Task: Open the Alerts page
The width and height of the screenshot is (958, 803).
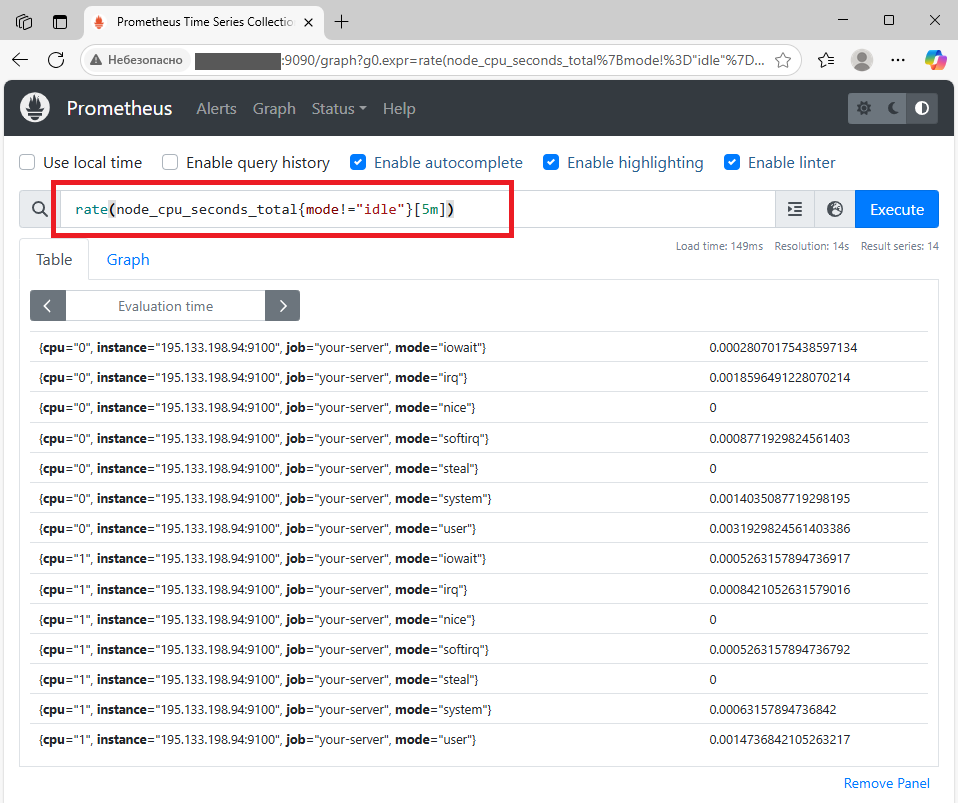Action: (x=216, y=109)
